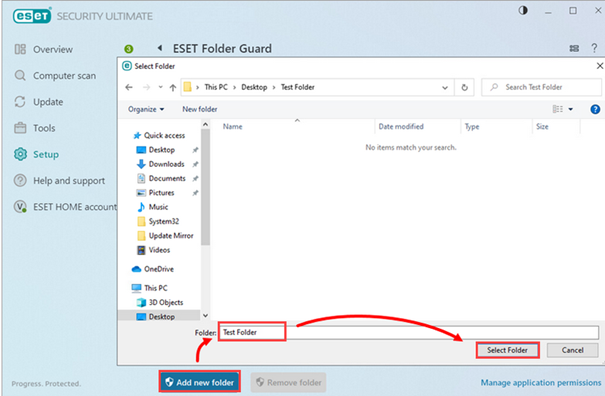Viewport: 605px width, 396px height.
Task: Click navigation pane scroll down arrow
Action: click(x=205, y=315)
